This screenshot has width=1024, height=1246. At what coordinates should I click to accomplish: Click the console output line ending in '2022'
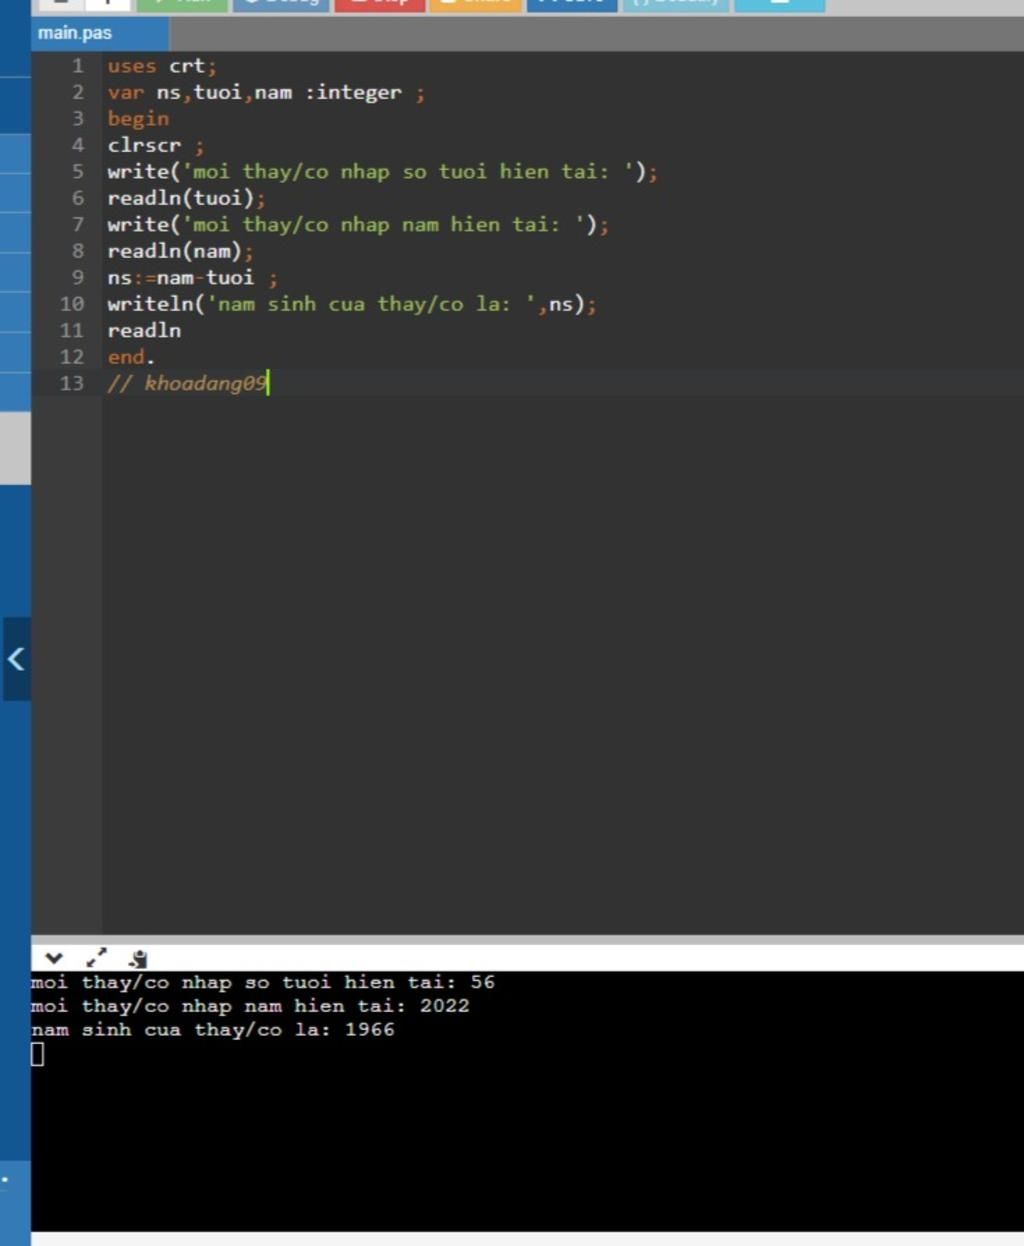pyautogui.click(x=250, y=1006)
